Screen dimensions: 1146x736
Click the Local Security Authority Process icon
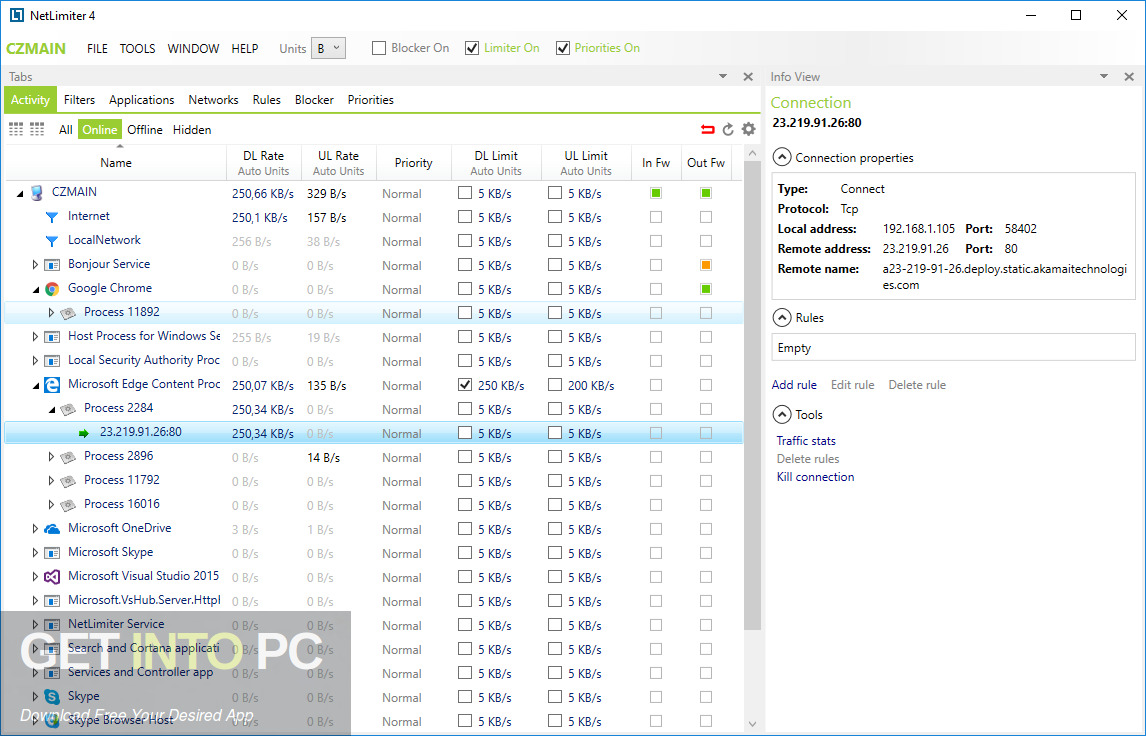tap(52, 361)
